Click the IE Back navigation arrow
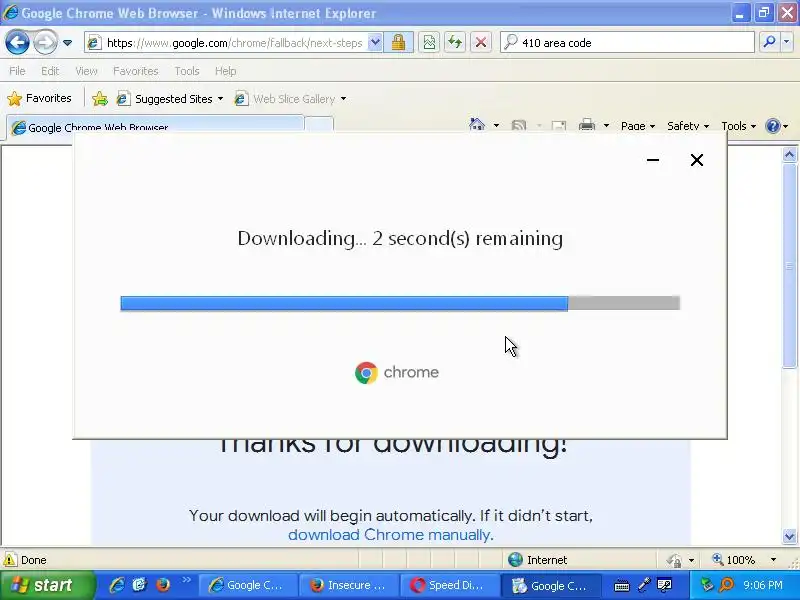The width and height of the screenshot is (800, 600). coord(17,42)
